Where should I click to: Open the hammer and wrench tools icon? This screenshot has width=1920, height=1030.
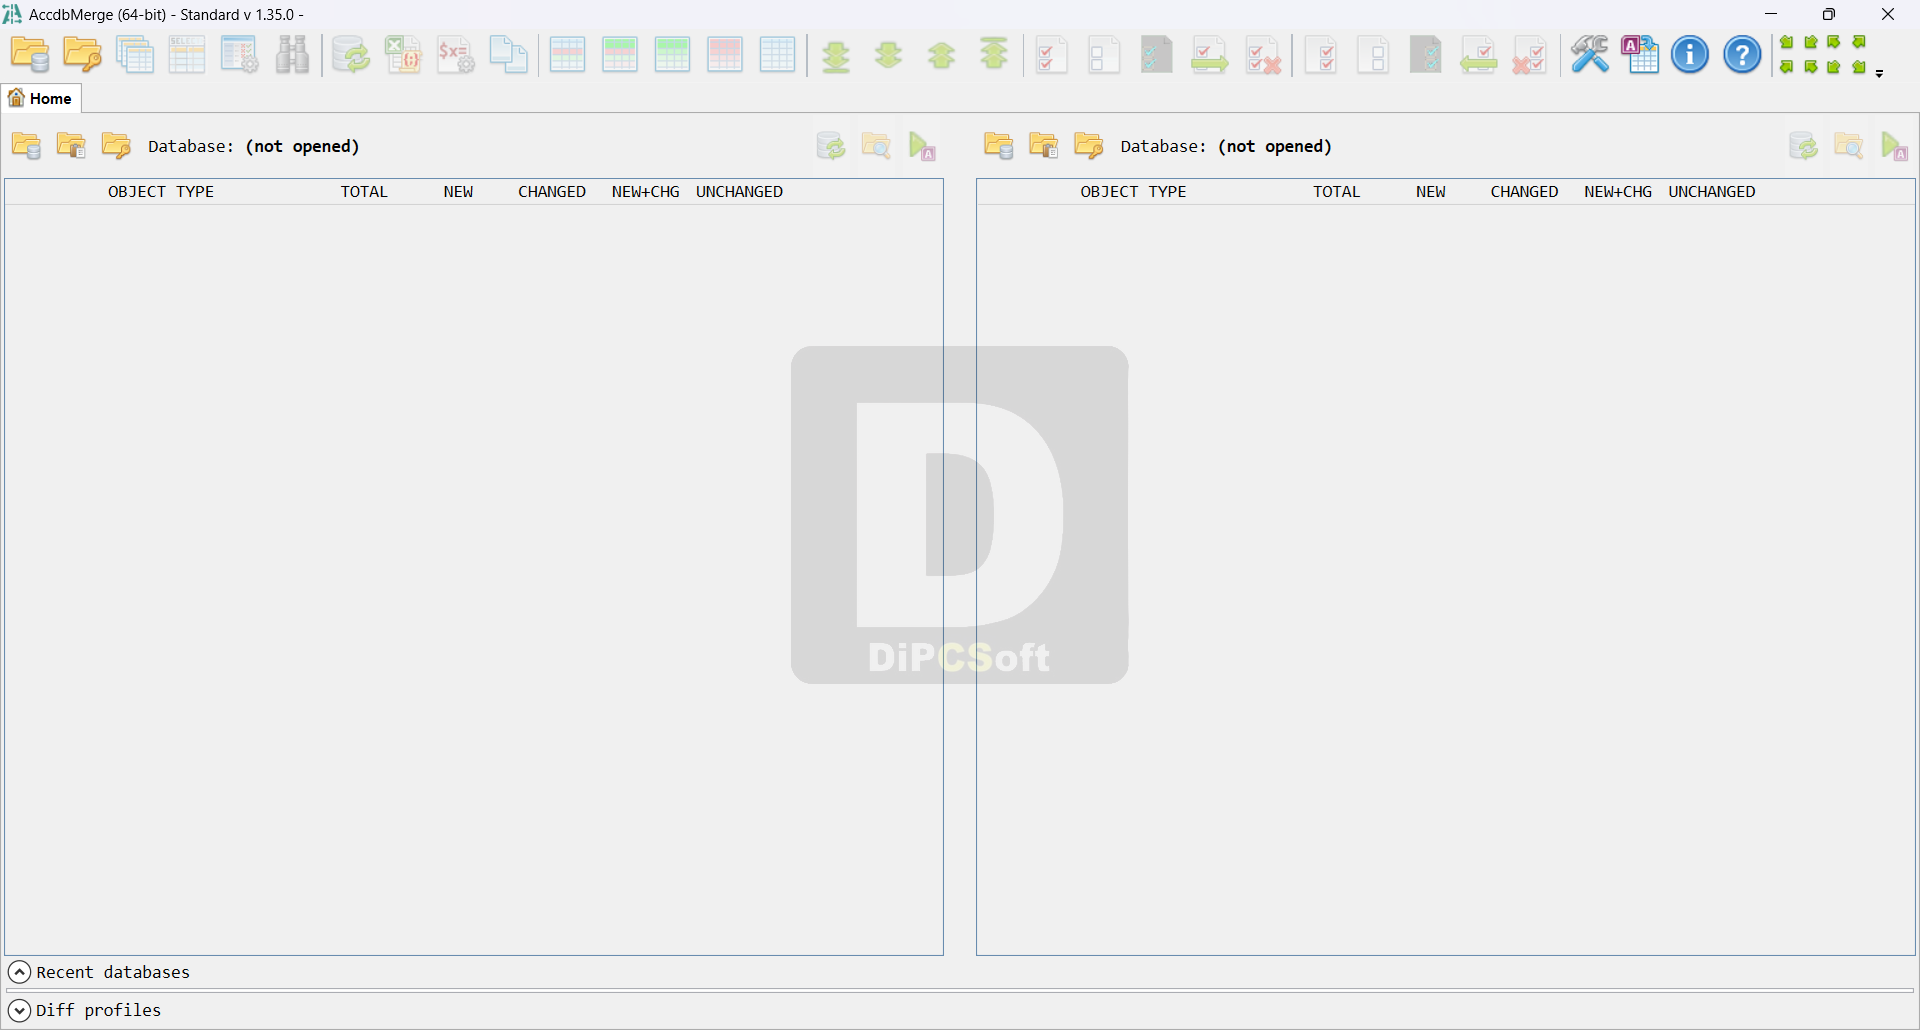click(x=1589, y=55)
